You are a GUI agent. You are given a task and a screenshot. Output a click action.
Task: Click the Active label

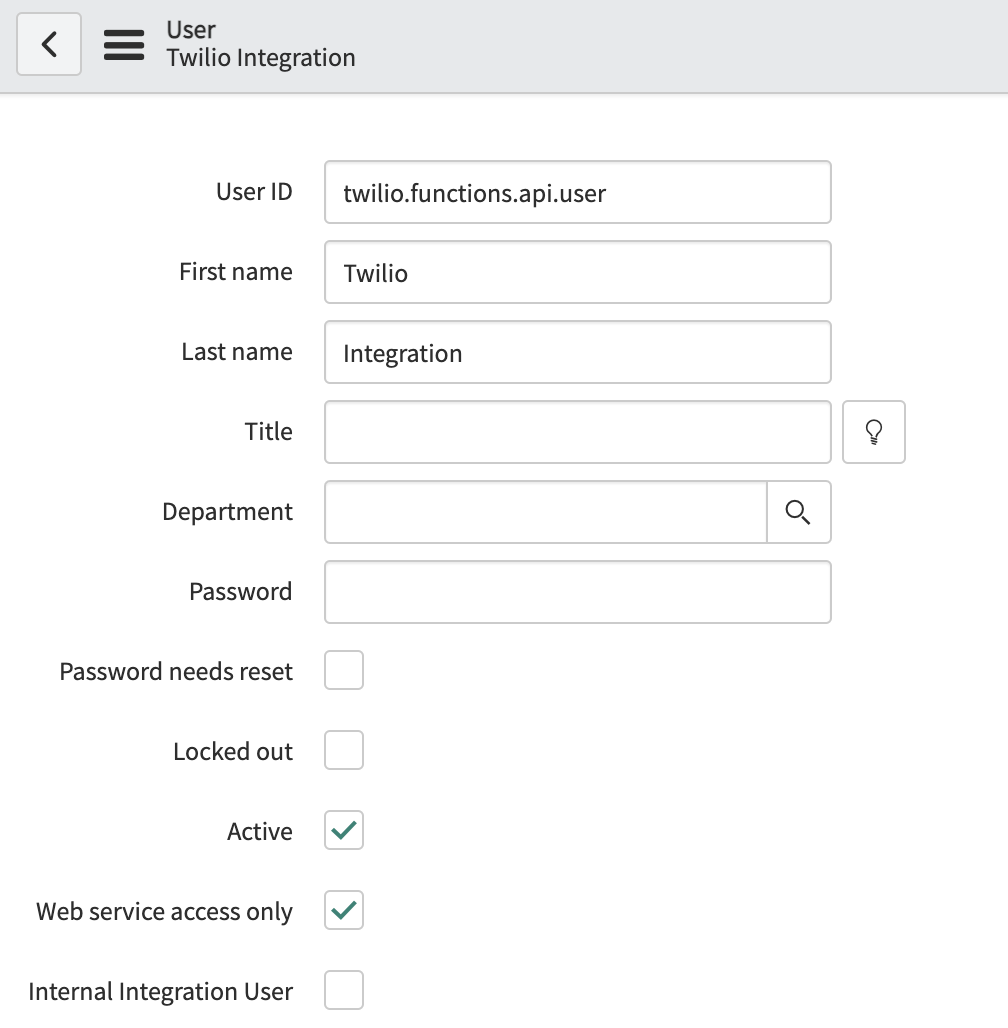(260, 831)
